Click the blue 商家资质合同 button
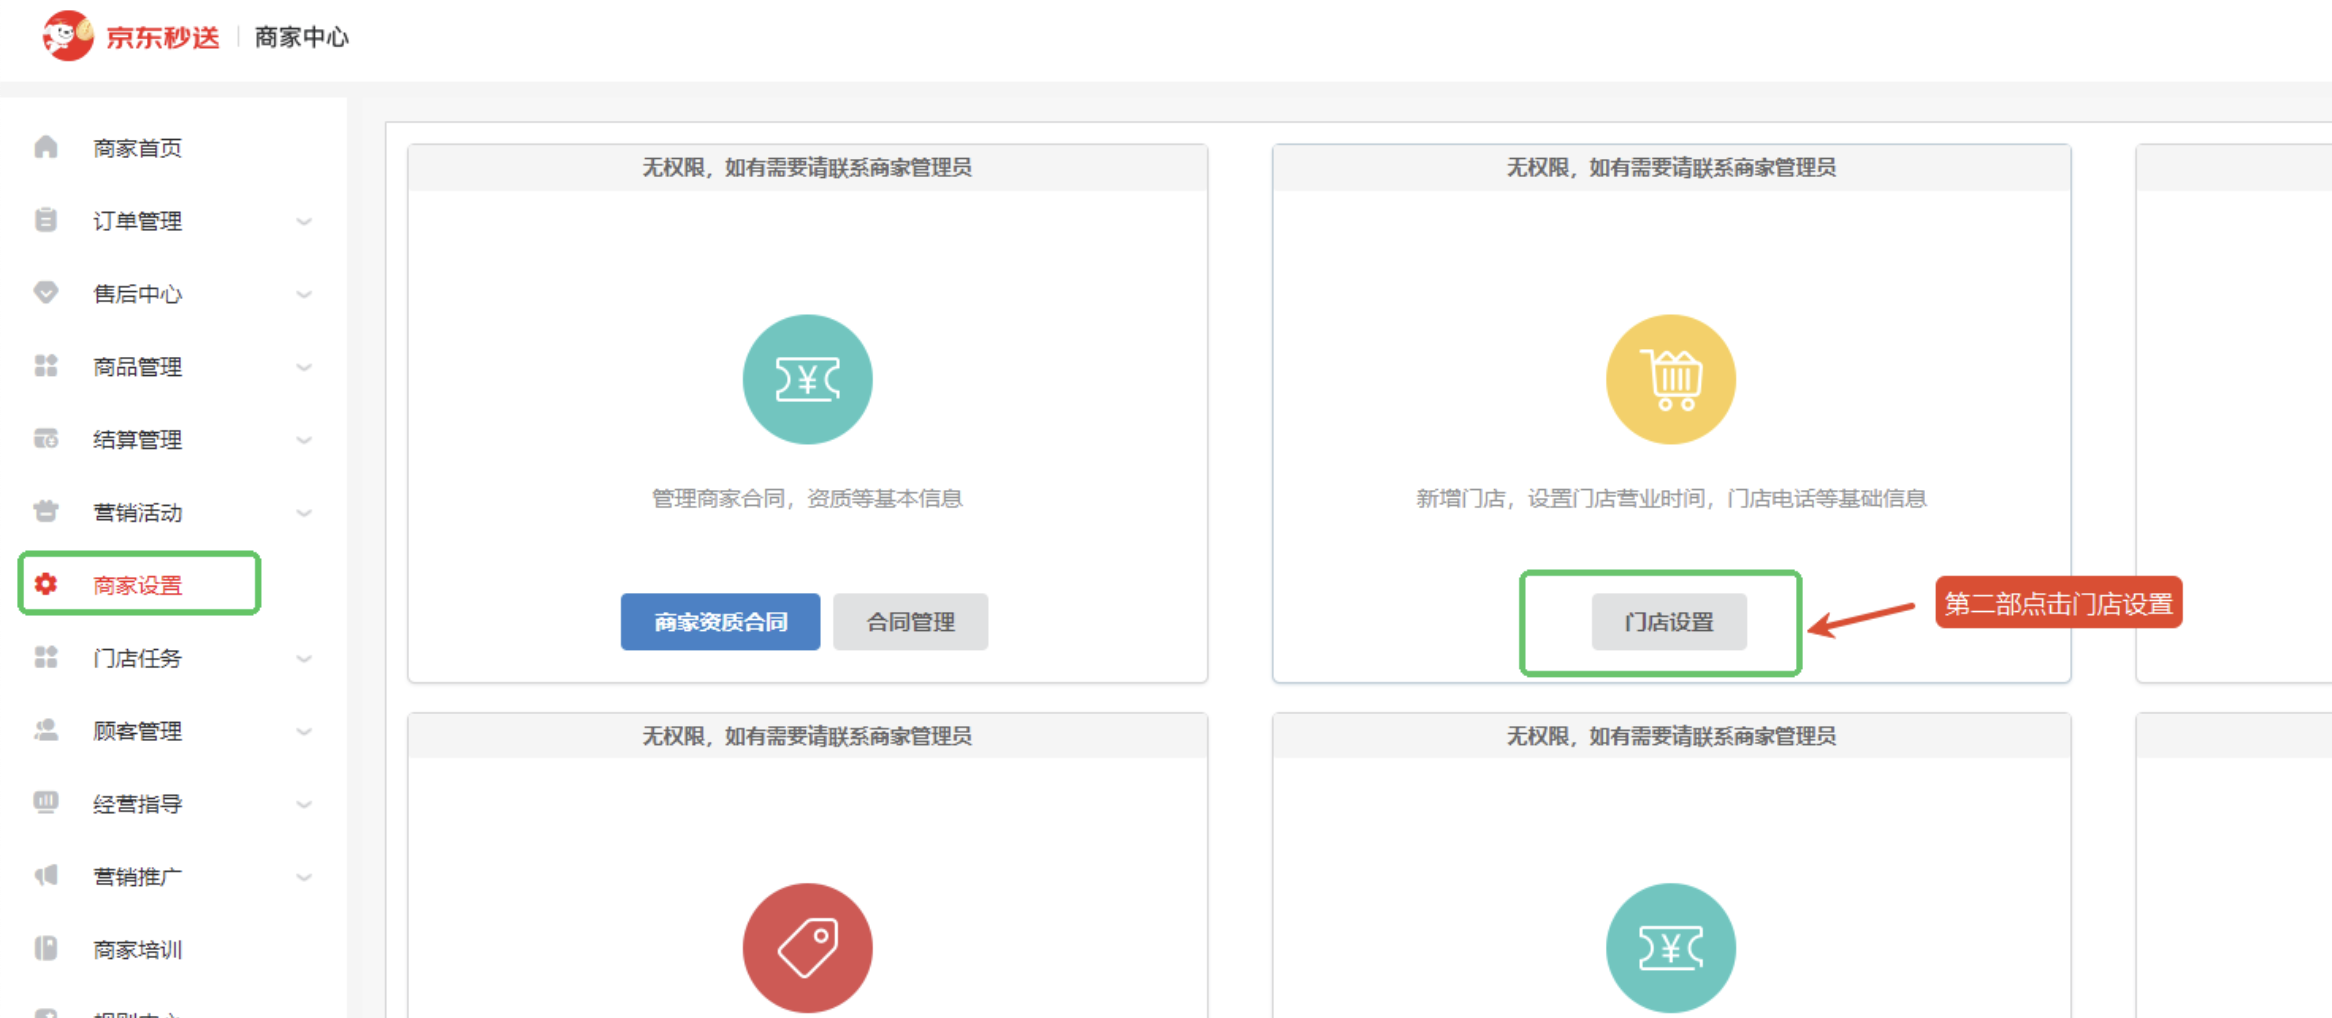Screen dimensions: 2332x1018 tap(720, 622)
